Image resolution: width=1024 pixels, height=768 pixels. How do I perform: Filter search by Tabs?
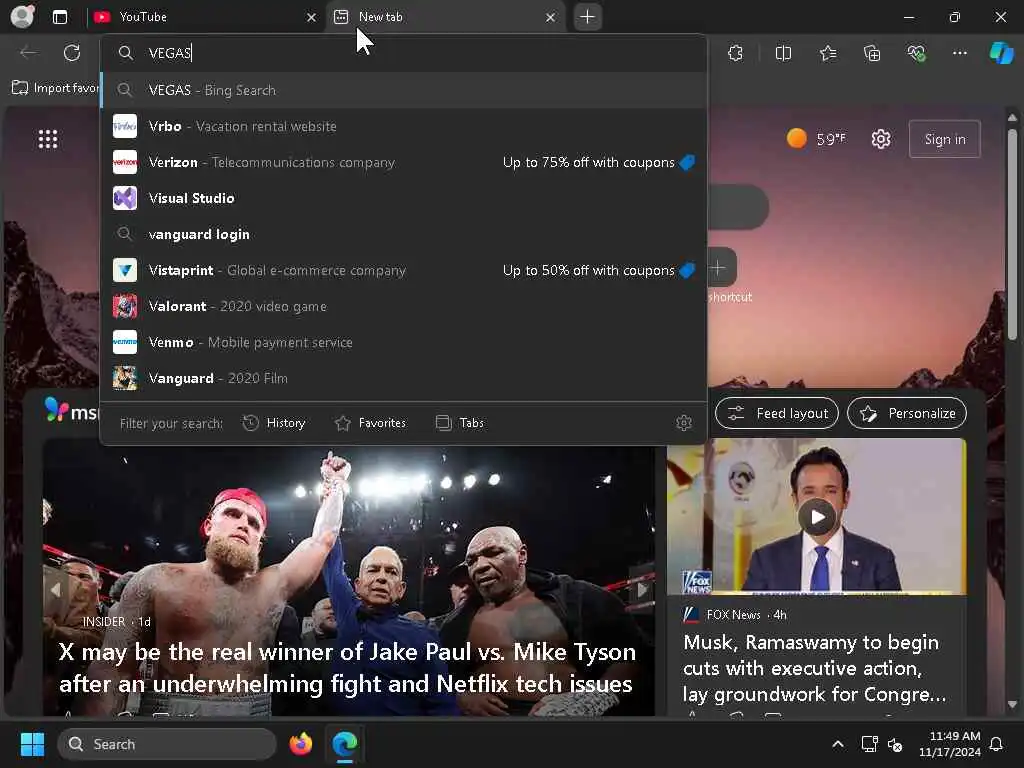click(x=460, y=423)
